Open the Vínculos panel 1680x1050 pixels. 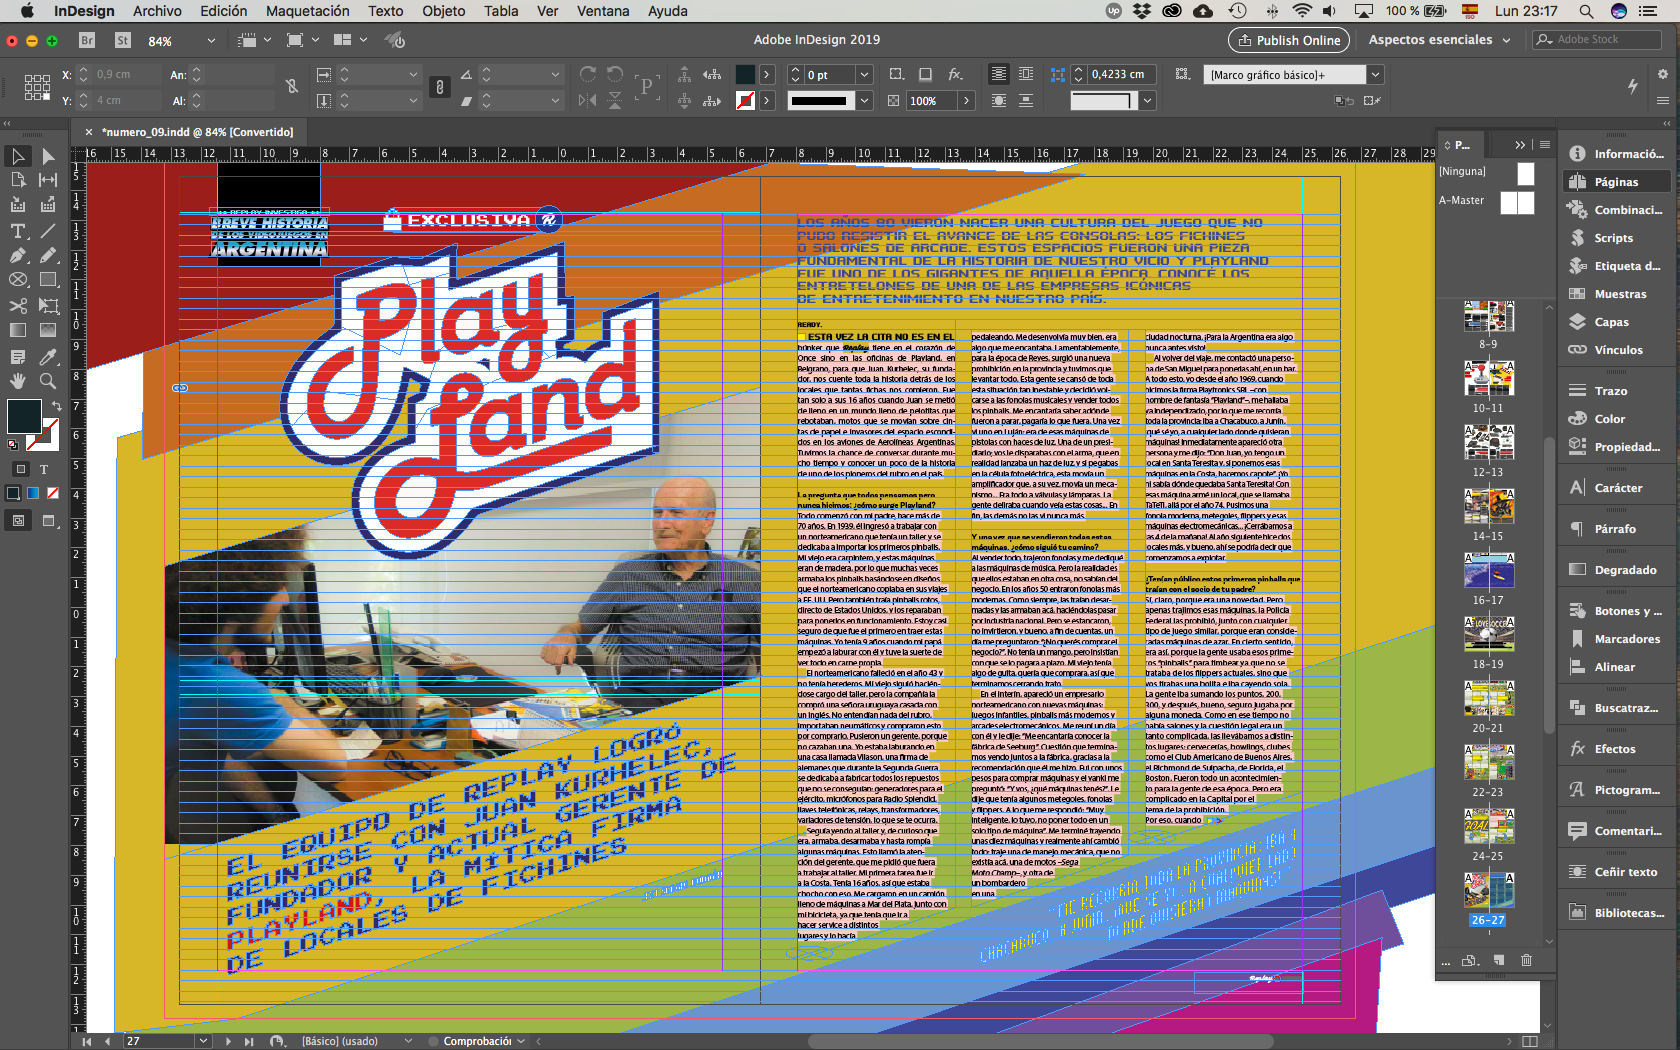click(1618, 350)
